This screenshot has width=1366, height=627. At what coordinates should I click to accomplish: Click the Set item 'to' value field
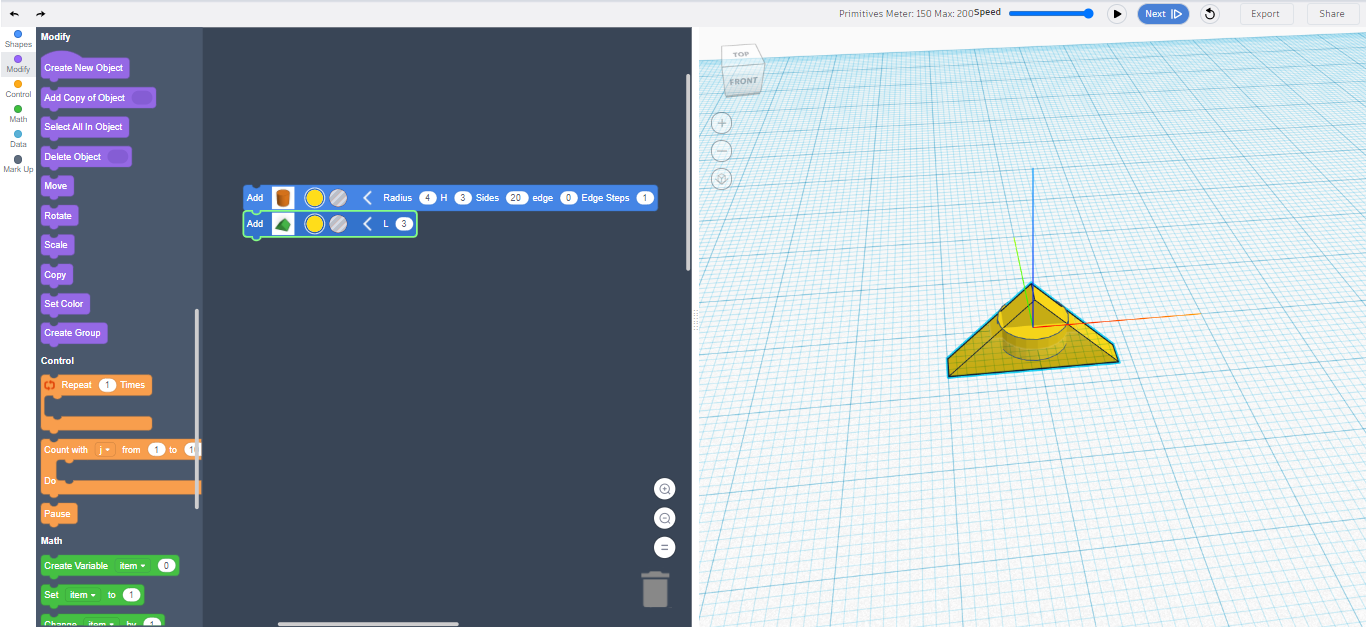(x=131, y=595)
